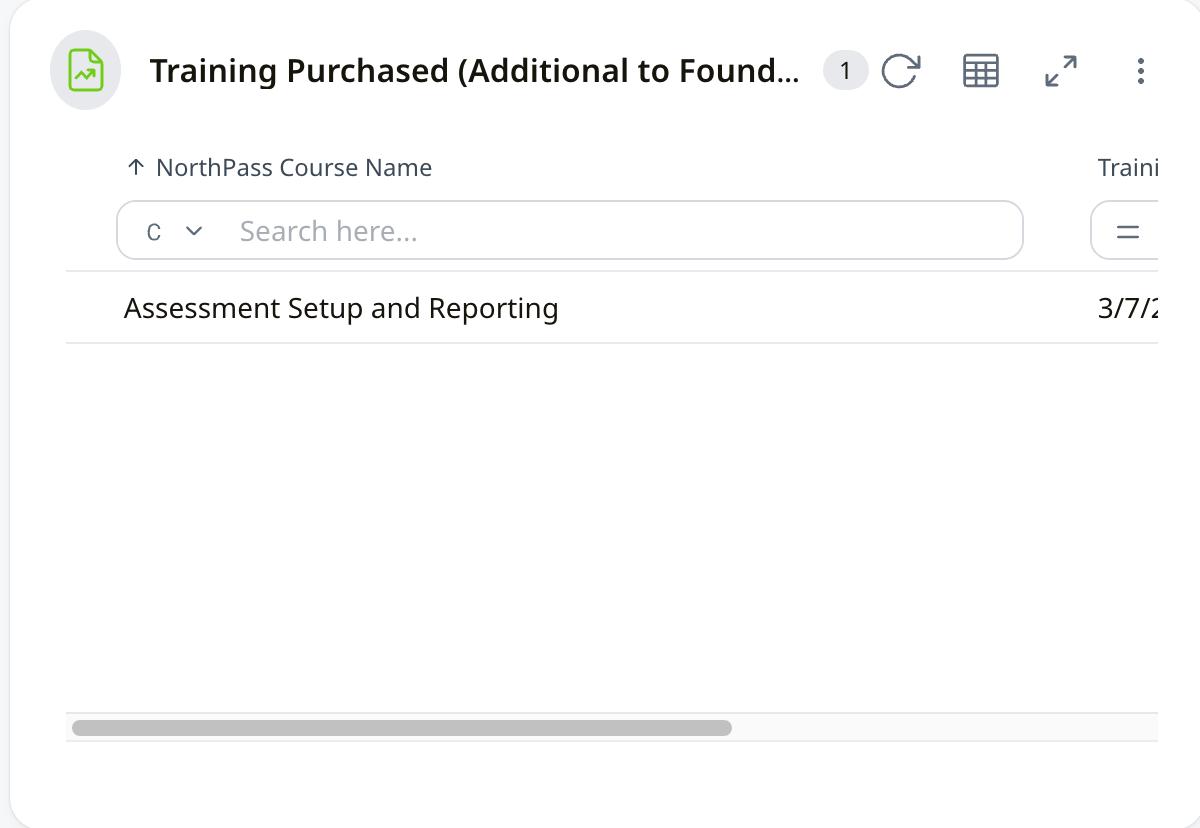Click the chevron beside the filter operator
Image resolution: width=1200 pixels, height=828 pixels.
pyautogui.click(x=194, y=231)
